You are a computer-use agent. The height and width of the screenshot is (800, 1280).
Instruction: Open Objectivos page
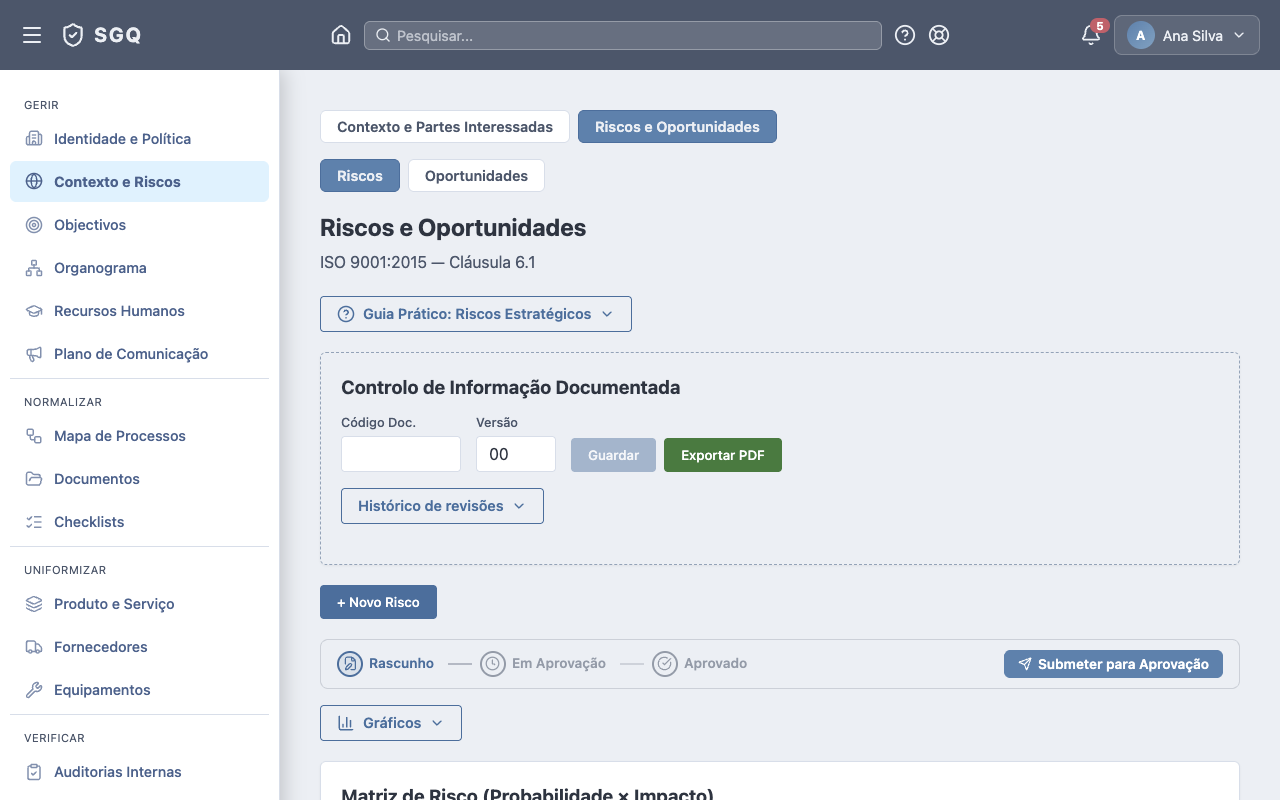tap(139, 225)
